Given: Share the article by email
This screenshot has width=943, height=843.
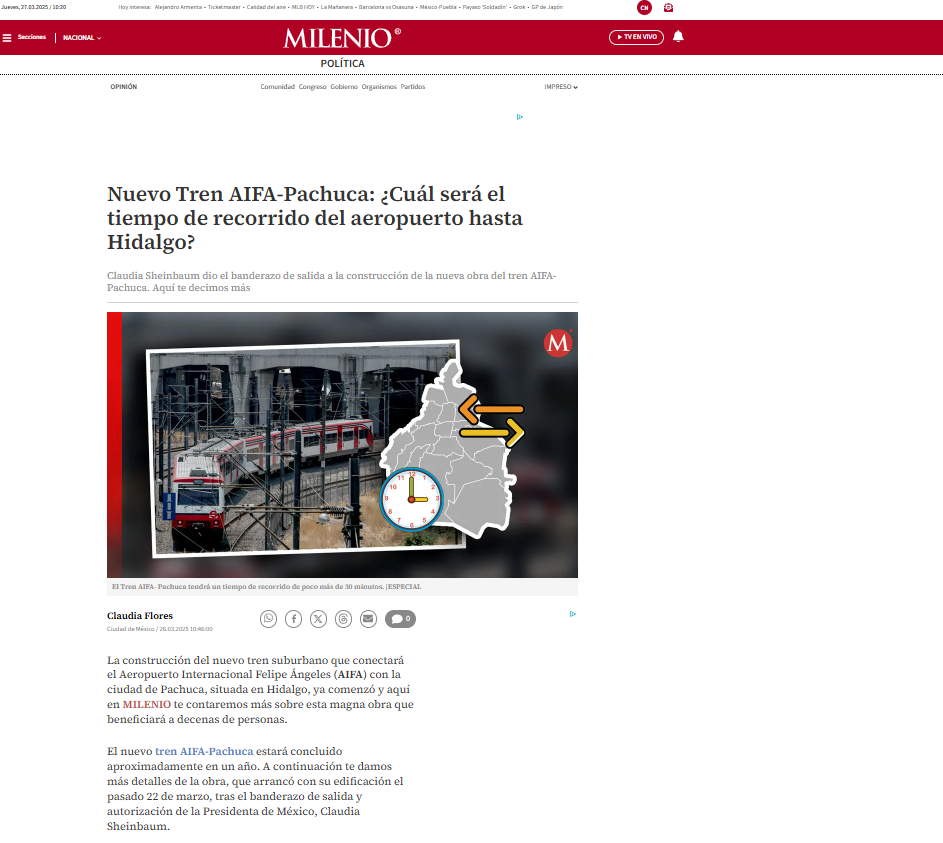Looking at the screenshot, I should click(x=369, y=619).
